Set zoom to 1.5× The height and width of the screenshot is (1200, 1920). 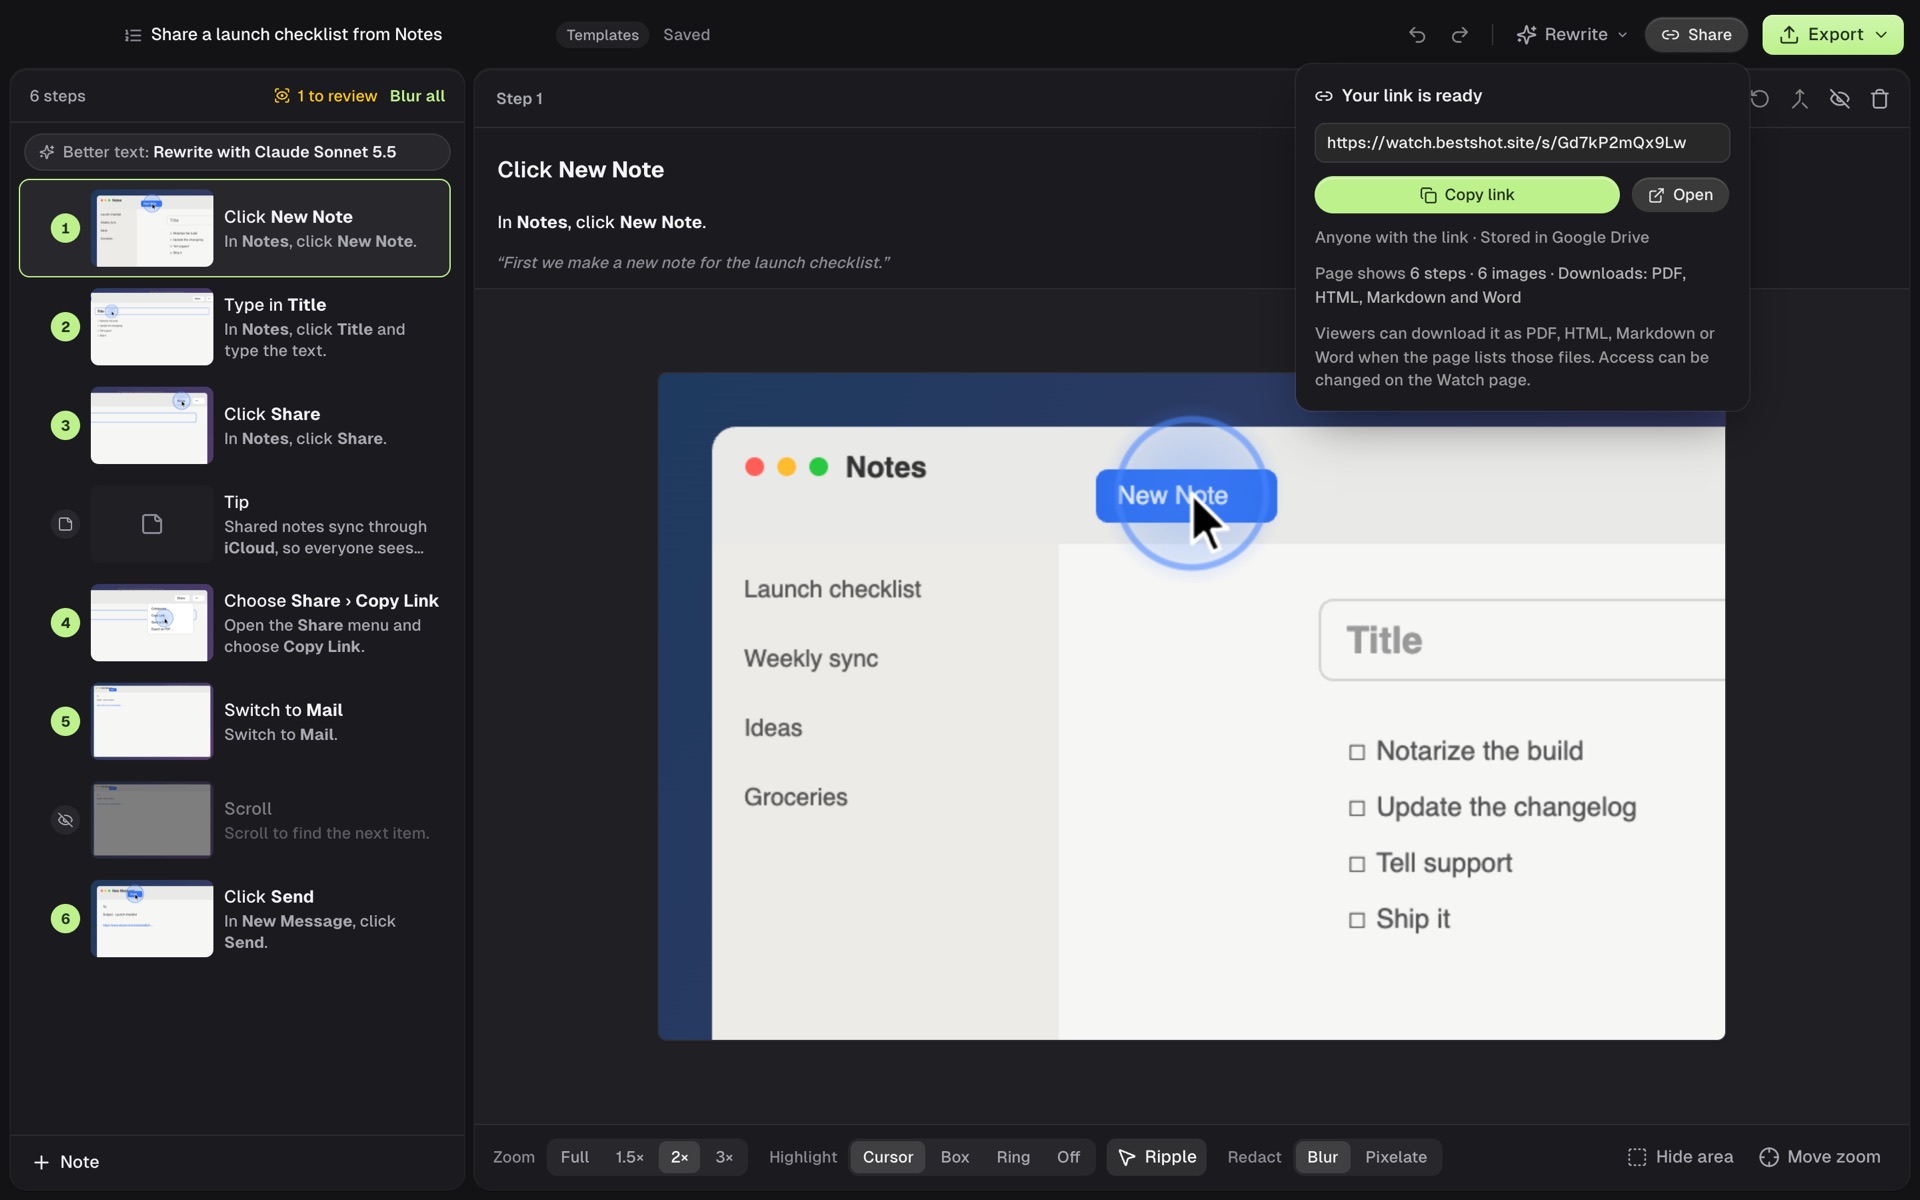(x=629, y=1157)
